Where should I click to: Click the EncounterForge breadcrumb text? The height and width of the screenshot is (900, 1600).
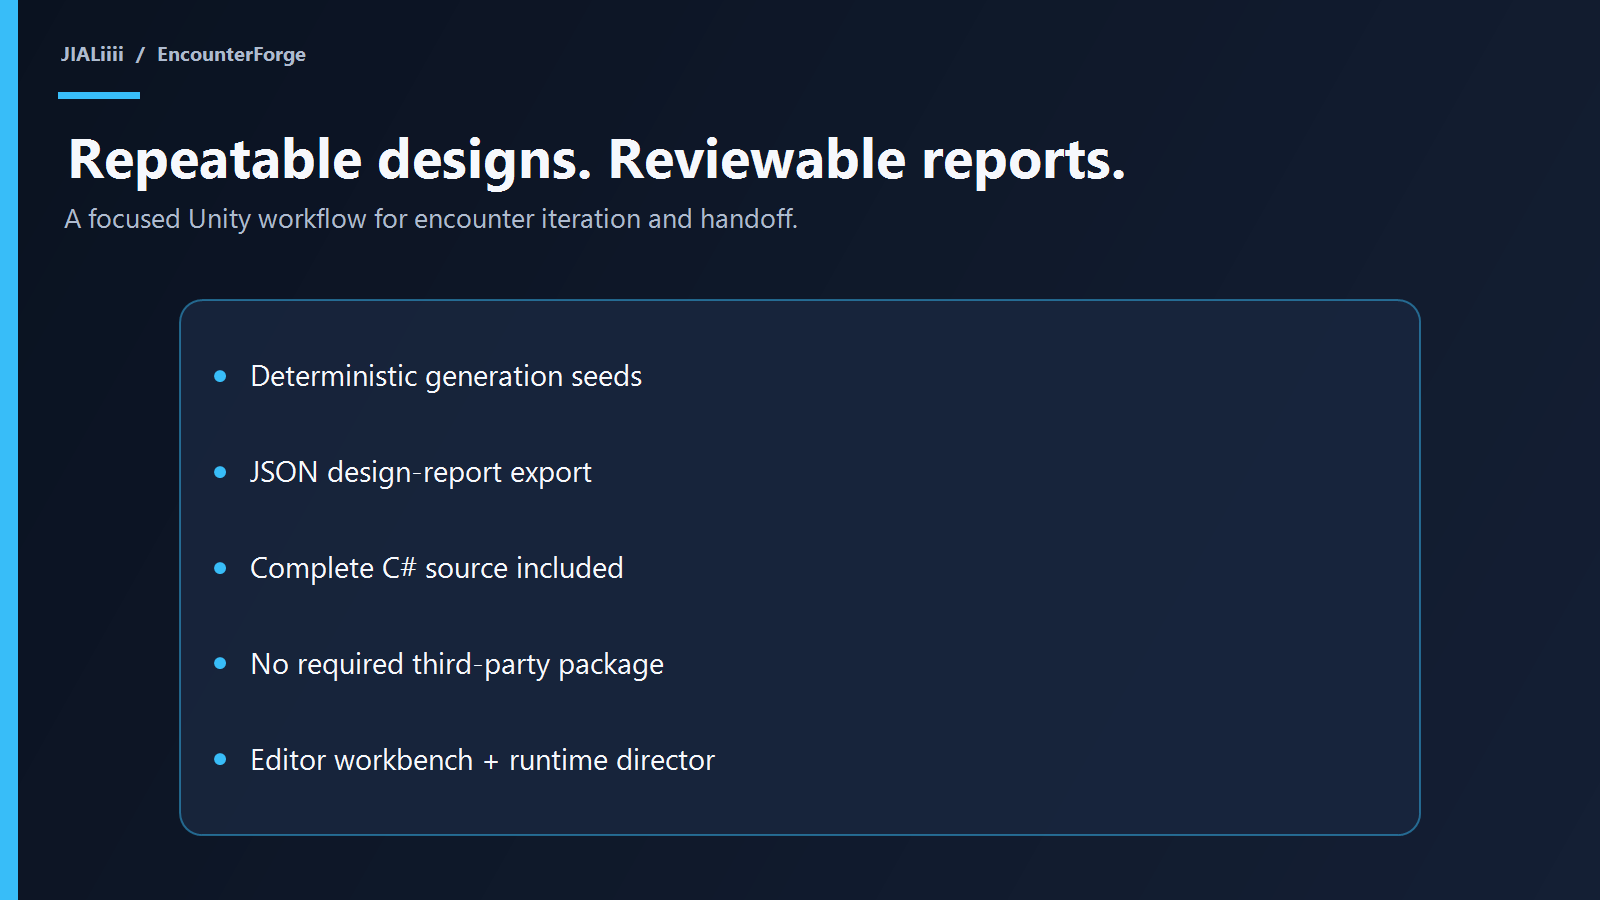(231, 54)
